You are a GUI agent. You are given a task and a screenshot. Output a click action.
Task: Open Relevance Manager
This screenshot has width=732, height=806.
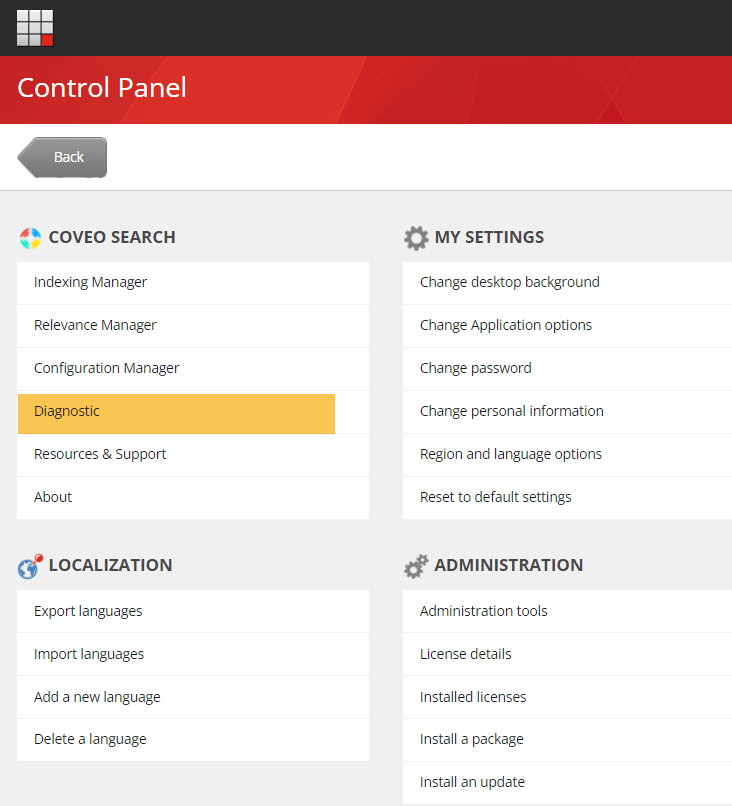pyautogui.click(x=95, y=325)
